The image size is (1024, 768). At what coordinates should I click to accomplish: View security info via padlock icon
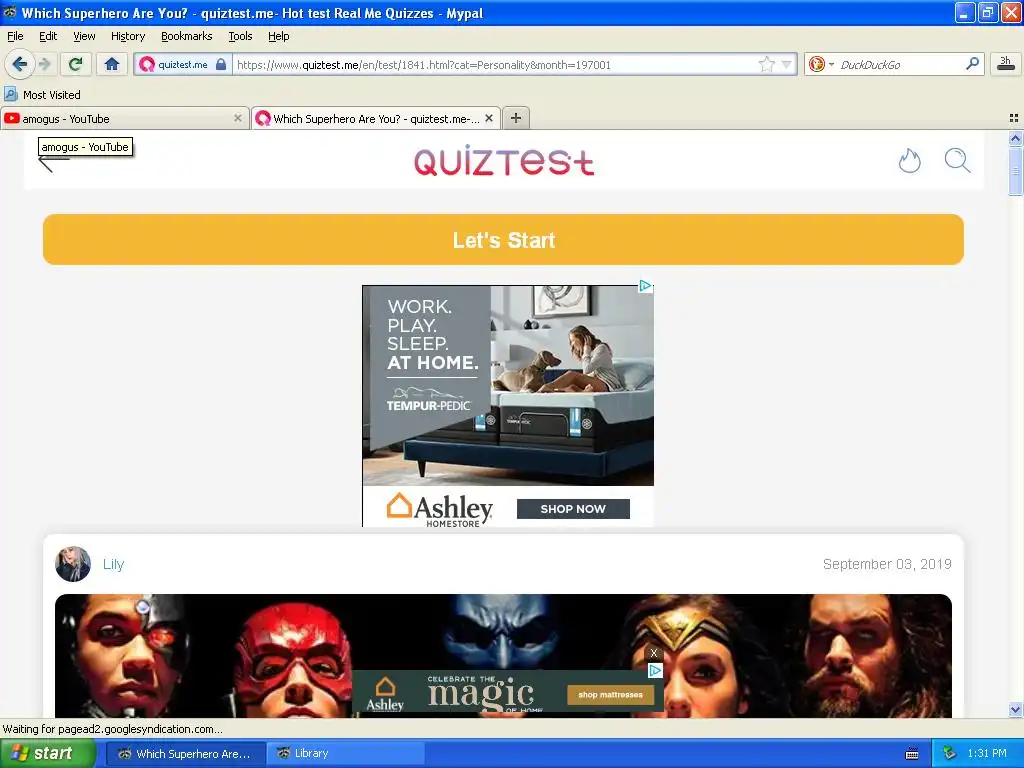221,64
